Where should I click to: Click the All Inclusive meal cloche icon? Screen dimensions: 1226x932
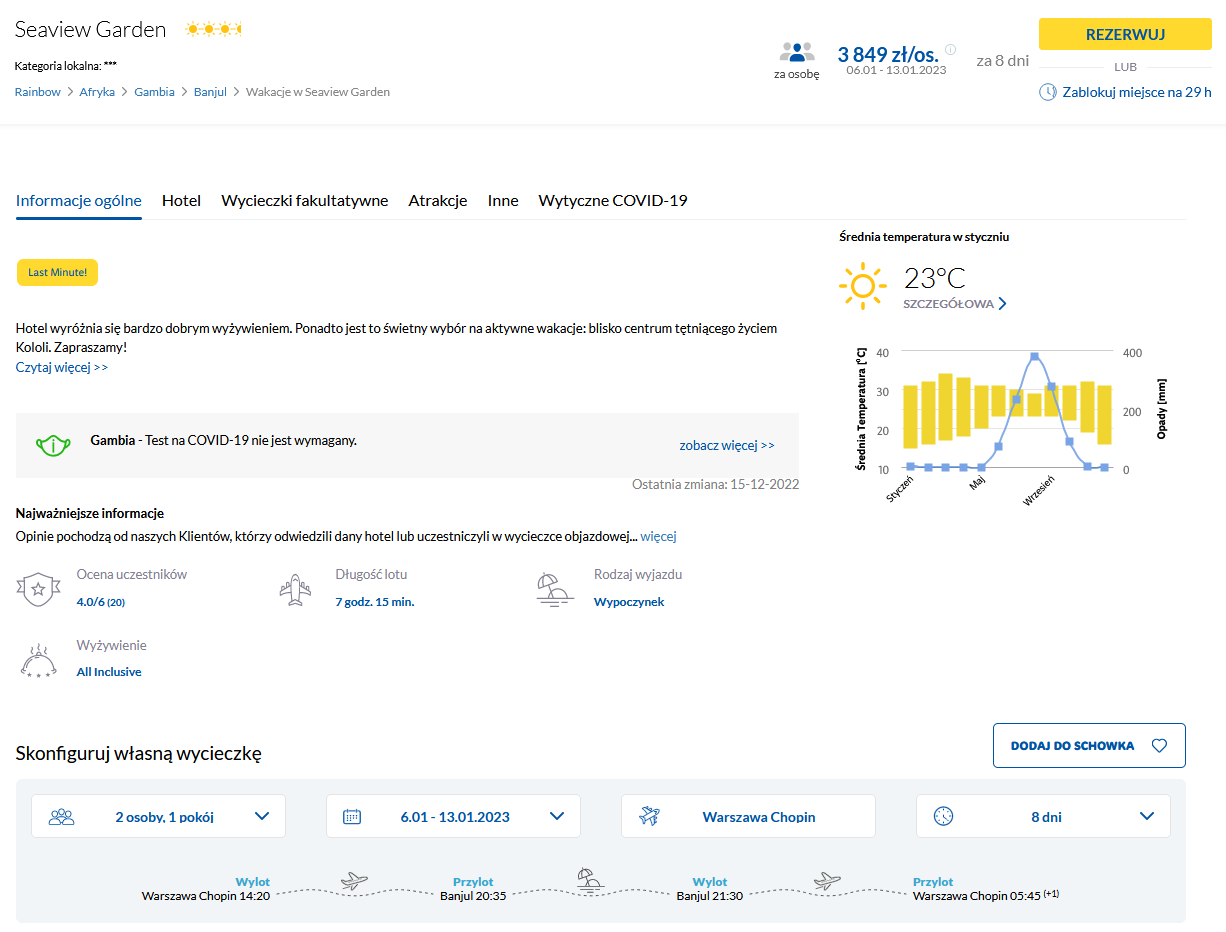pos(37,660)
